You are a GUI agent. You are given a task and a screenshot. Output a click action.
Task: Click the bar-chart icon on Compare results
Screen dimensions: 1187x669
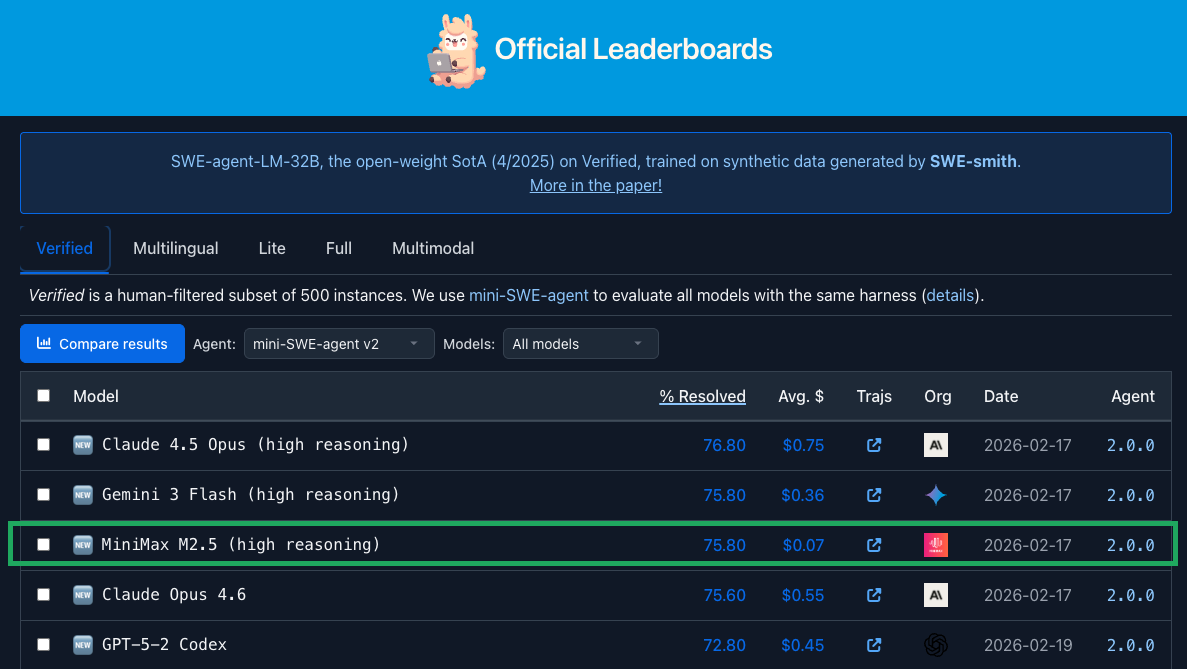(x=44, y=343)
